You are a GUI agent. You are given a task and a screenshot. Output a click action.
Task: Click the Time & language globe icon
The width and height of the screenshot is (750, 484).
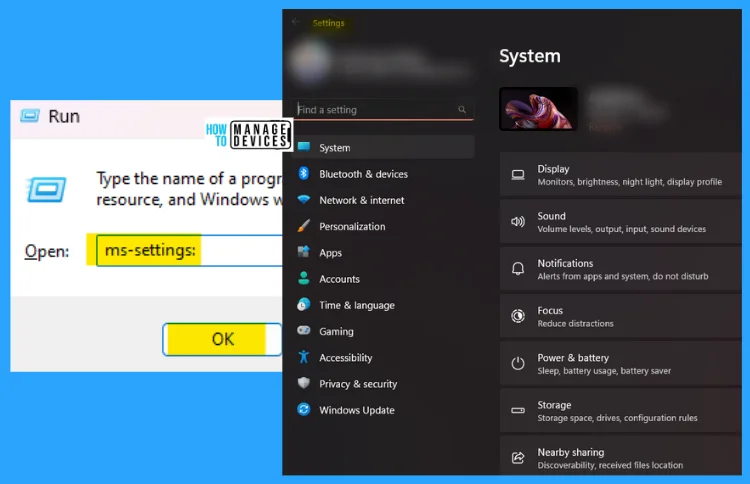304,305
